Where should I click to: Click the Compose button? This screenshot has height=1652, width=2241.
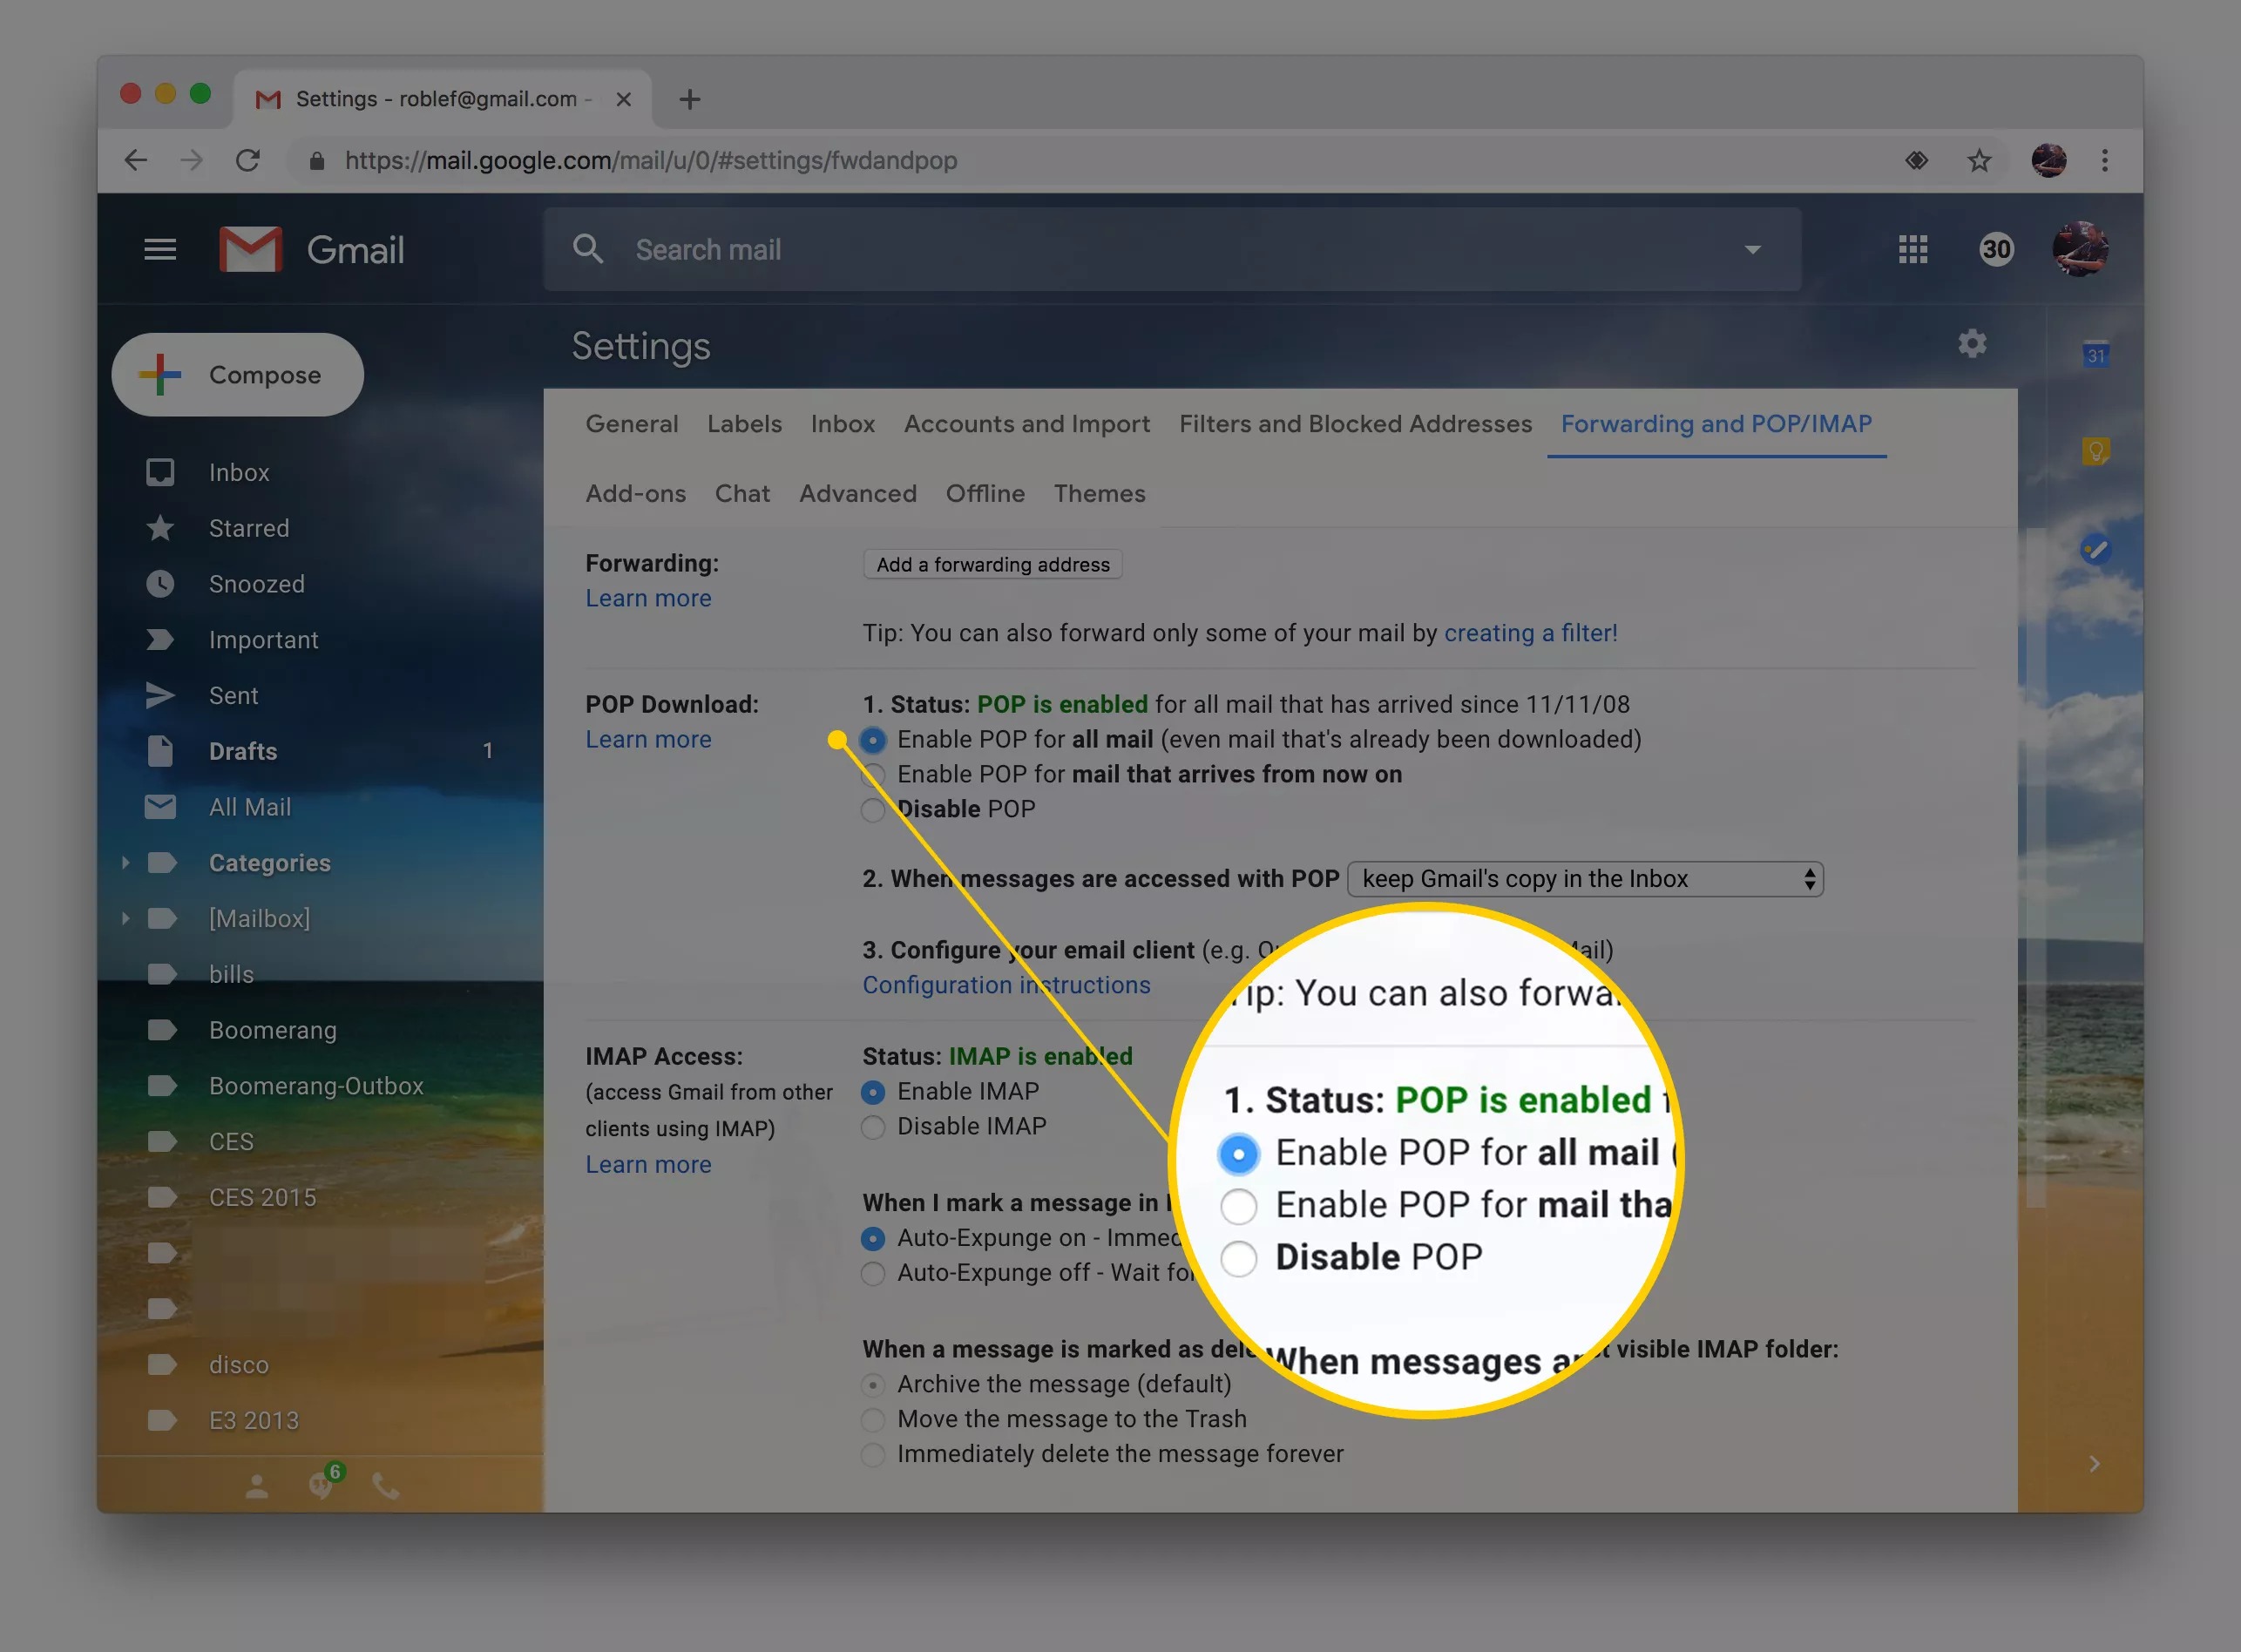(x=238, y=375)
